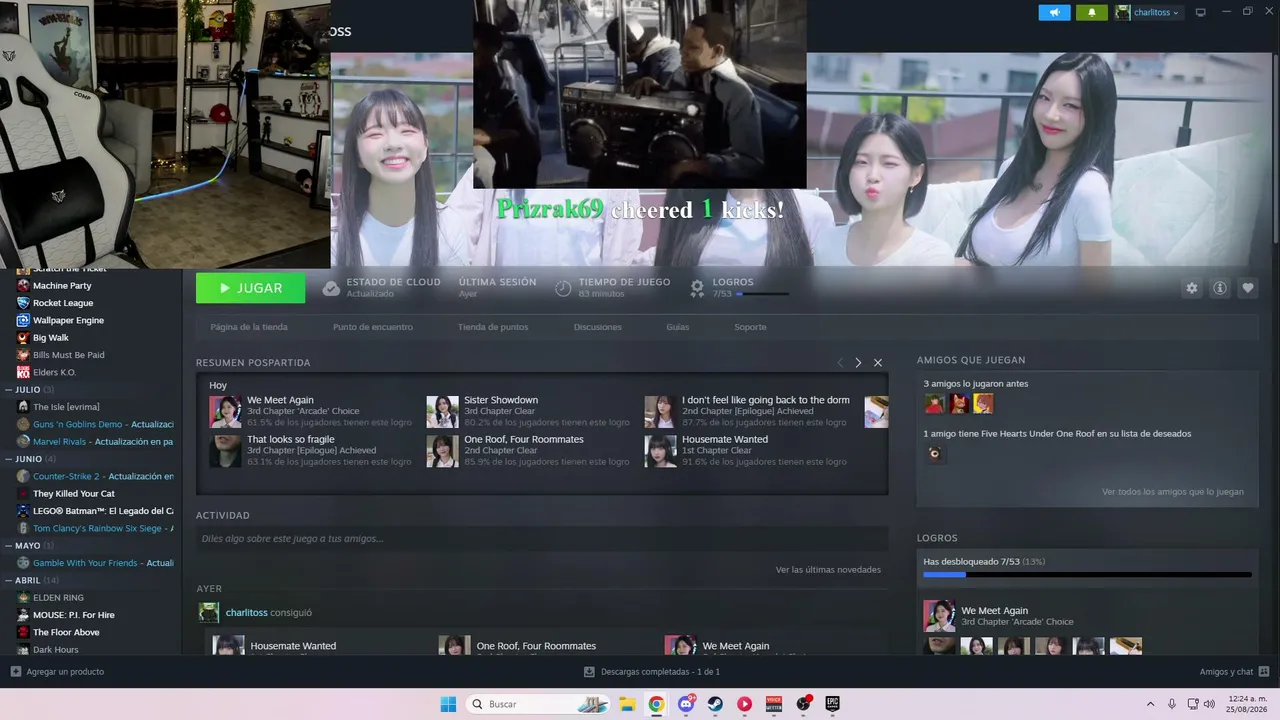Go to next post-game summary page
Screen dimensions: 1280x720
[x=858, y=362]
